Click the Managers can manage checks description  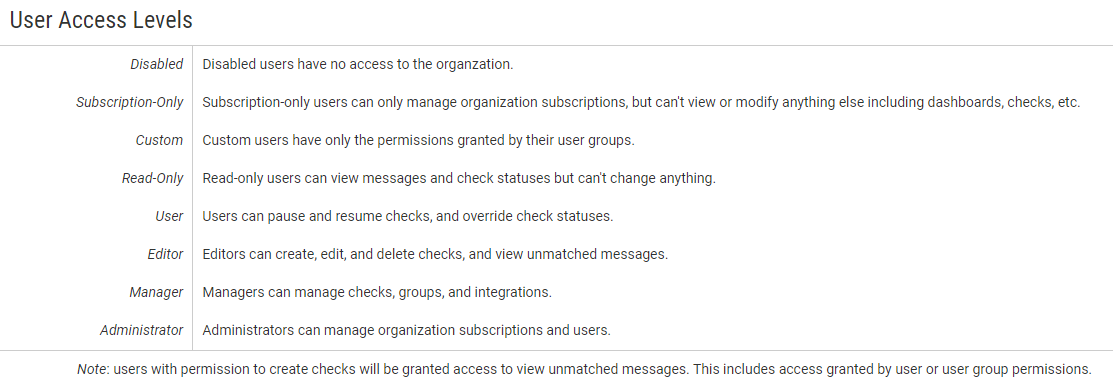[x=377, y=293]
